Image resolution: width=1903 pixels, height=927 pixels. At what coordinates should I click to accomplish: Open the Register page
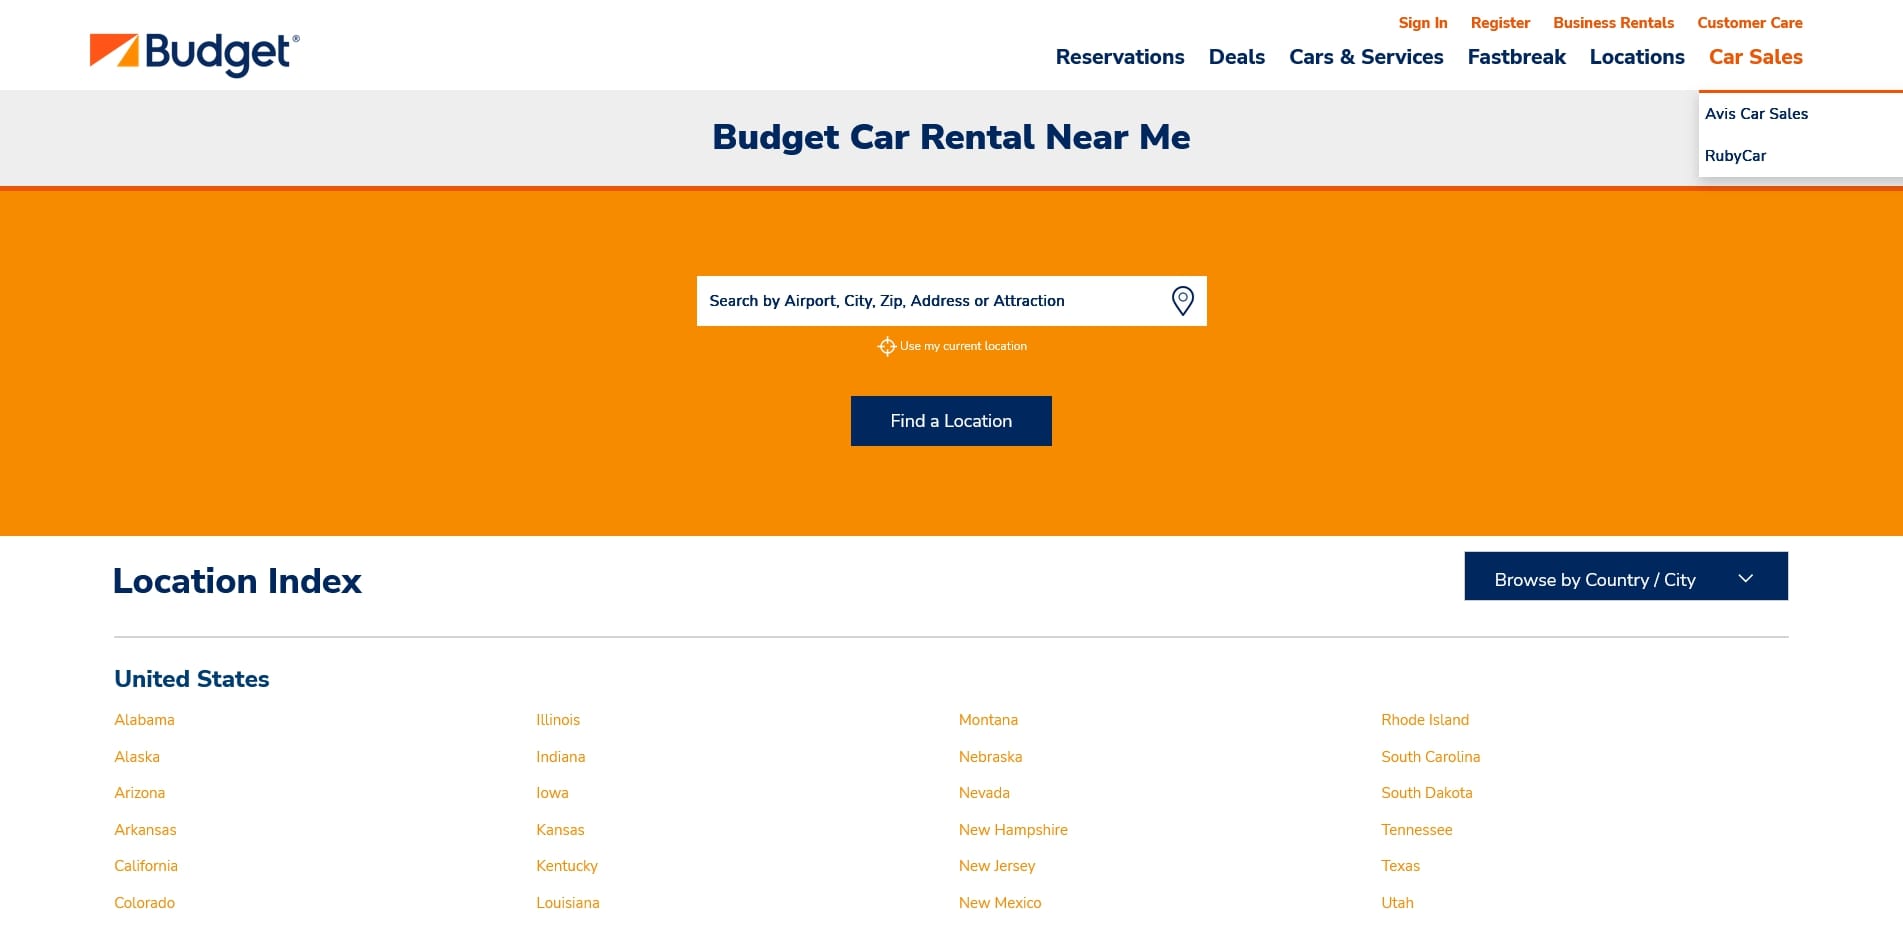pos(1499,22)
